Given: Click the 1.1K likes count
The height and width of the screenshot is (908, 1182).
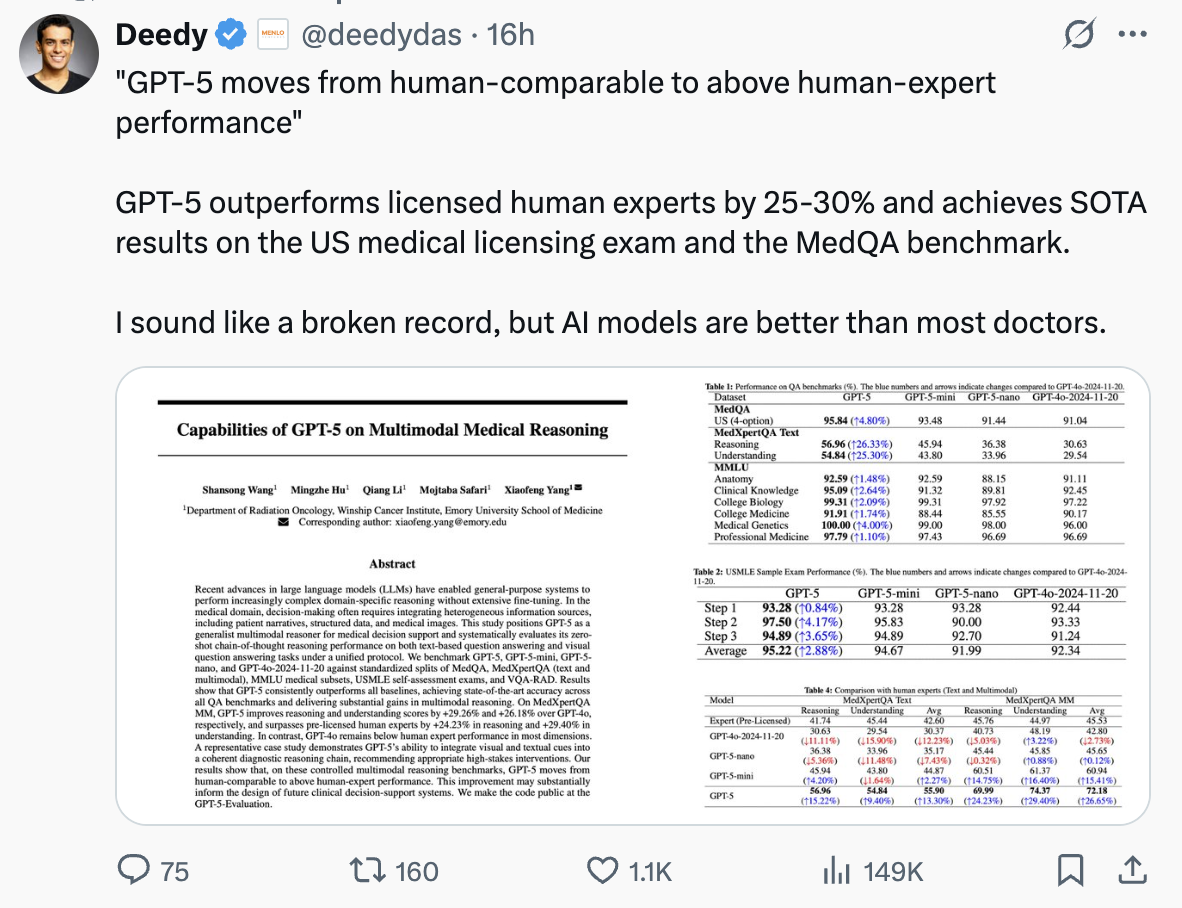Looking at the screenshot, I should (650, 872).
